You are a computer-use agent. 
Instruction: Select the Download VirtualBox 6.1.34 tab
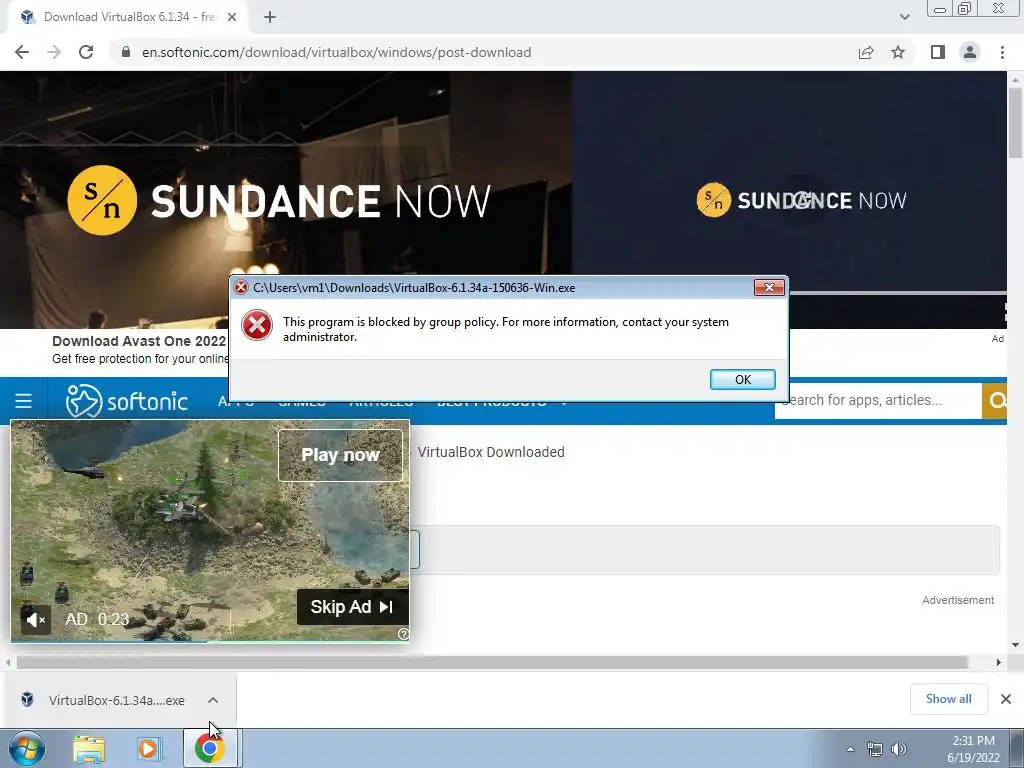127,17
